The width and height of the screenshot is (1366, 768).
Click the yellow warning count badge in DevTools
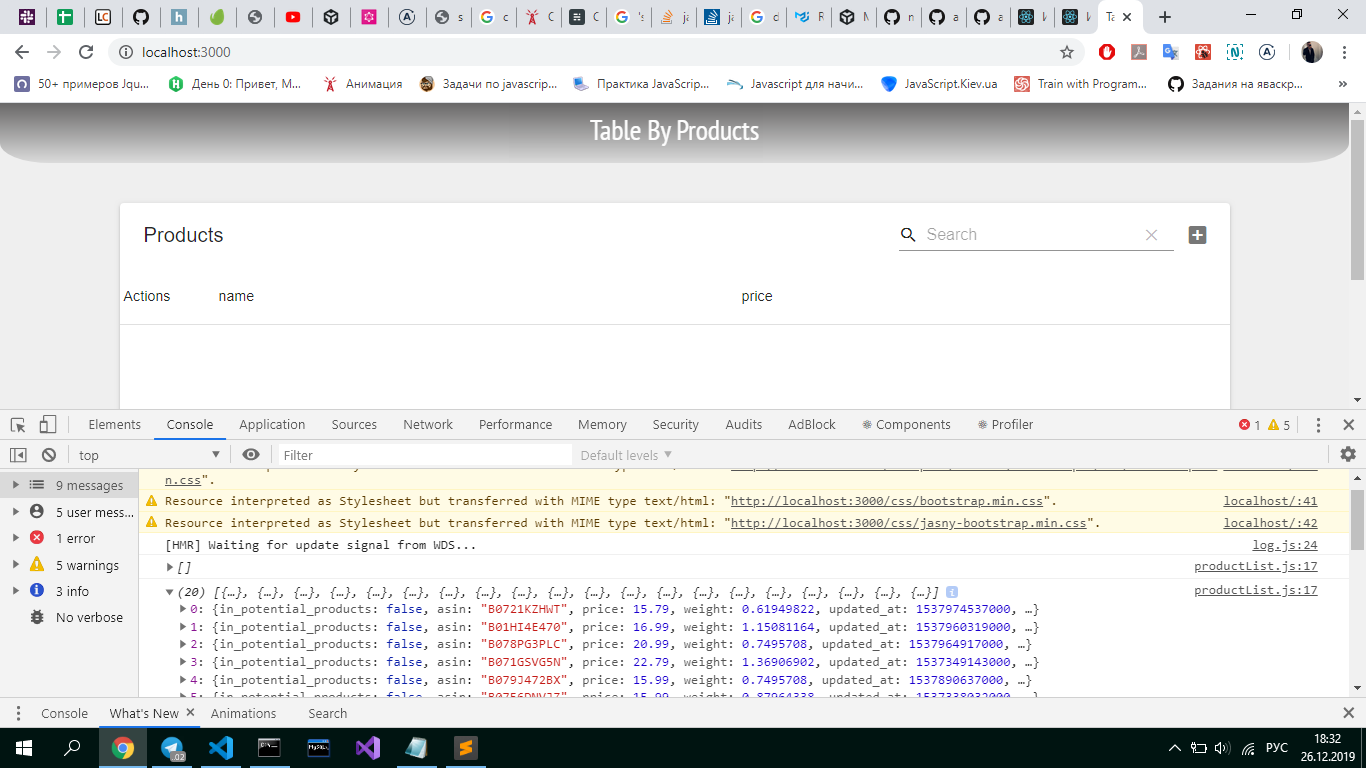(1279, 425)
